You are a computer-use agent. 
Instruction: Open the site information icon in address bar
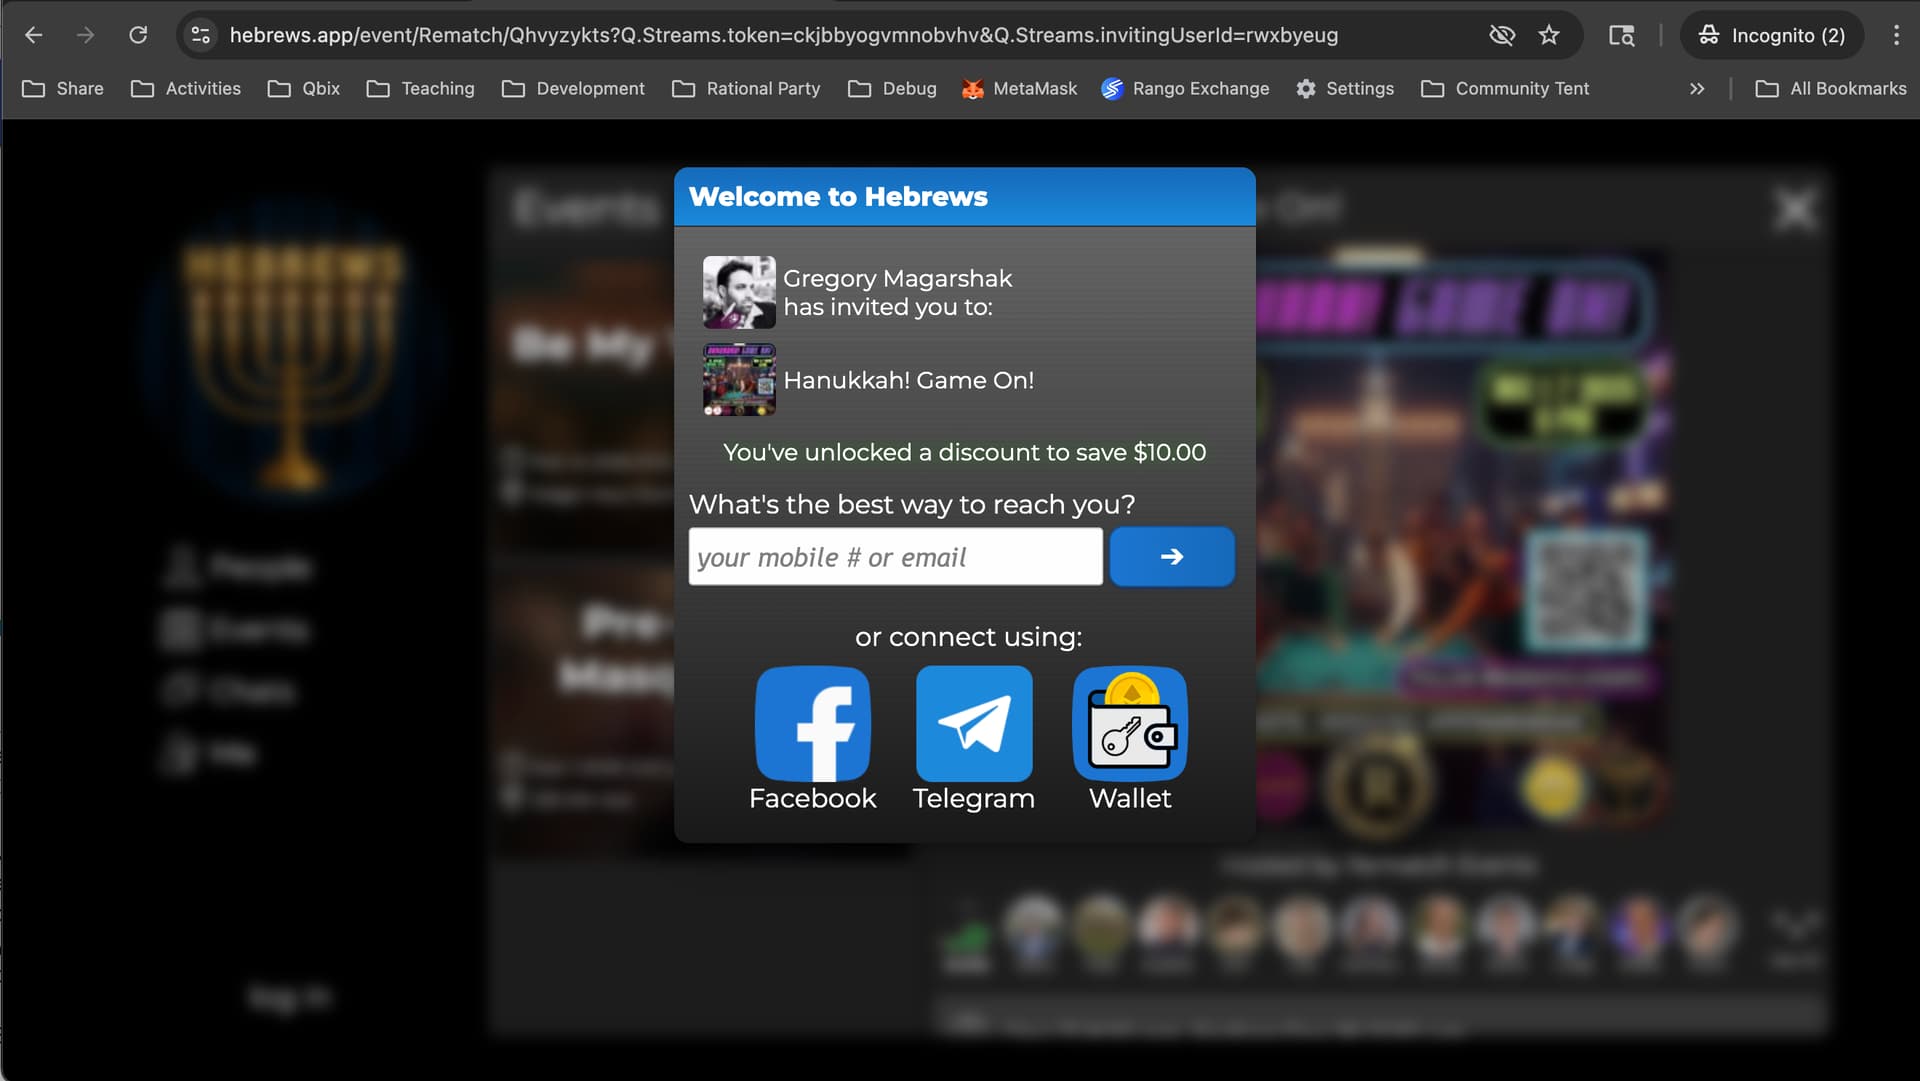point(200,35)
